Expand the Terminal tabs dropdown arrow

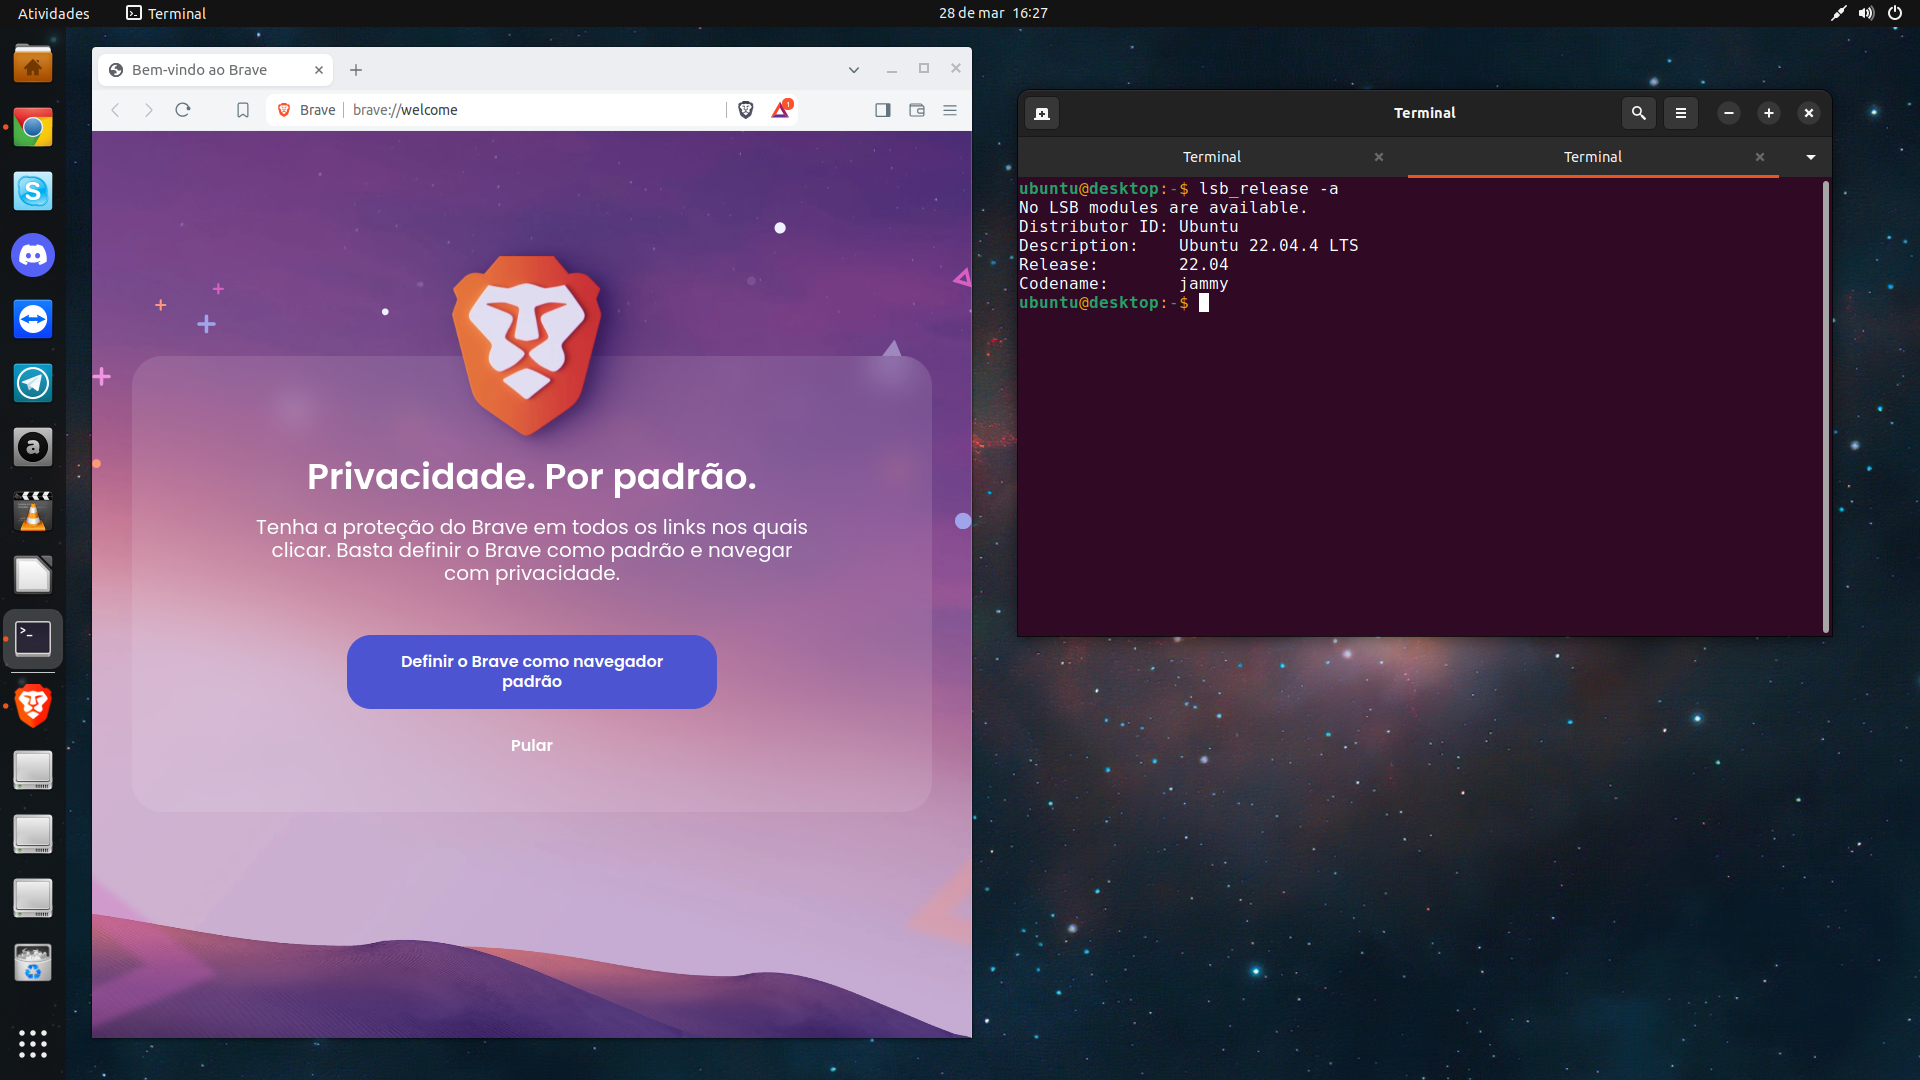coord(1811,157)
